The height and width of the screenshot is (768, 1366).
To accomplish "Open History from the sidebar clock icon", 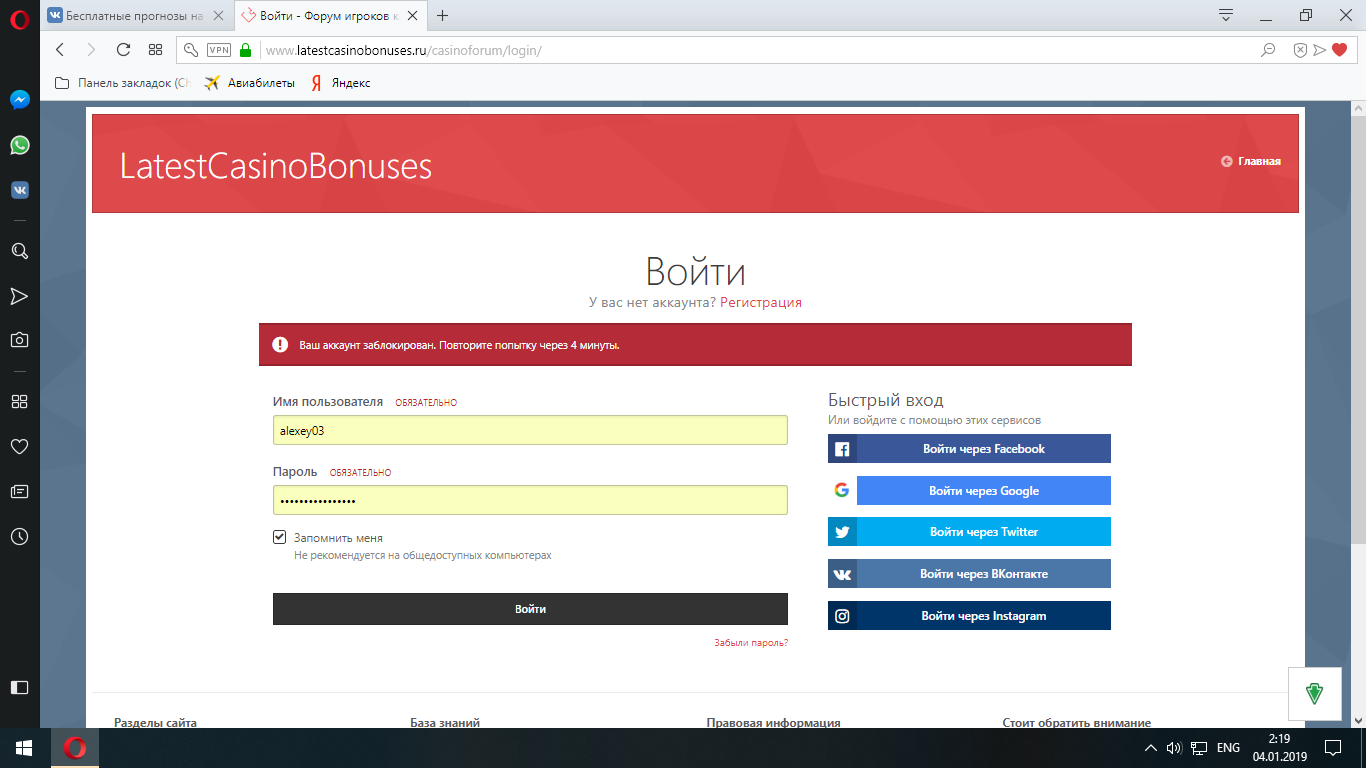I will click(19, 537).
